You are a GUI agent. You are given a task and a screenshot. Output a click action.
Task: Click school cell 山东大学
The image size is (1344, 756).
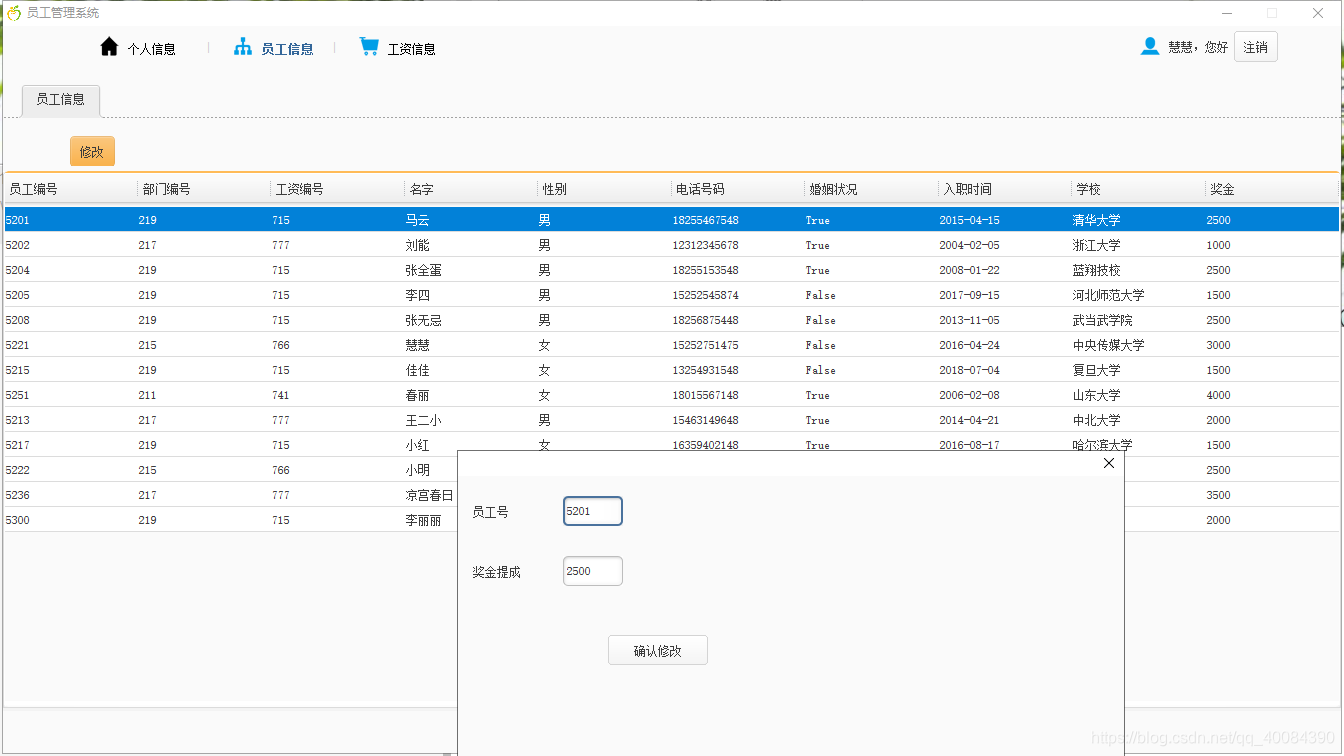click(x=1097, y=395)
